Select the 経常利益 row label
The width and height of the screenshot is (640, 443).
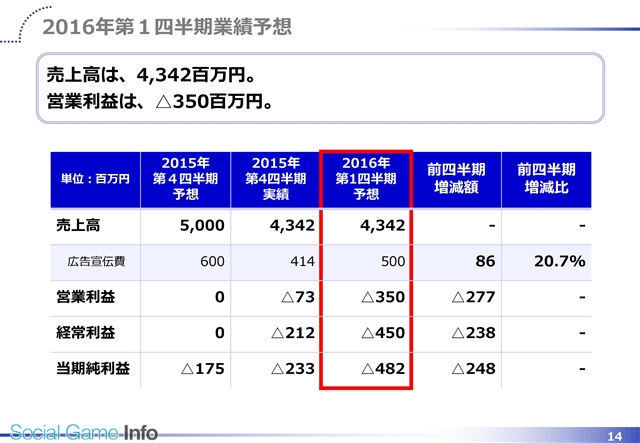[x=85, y=333]
